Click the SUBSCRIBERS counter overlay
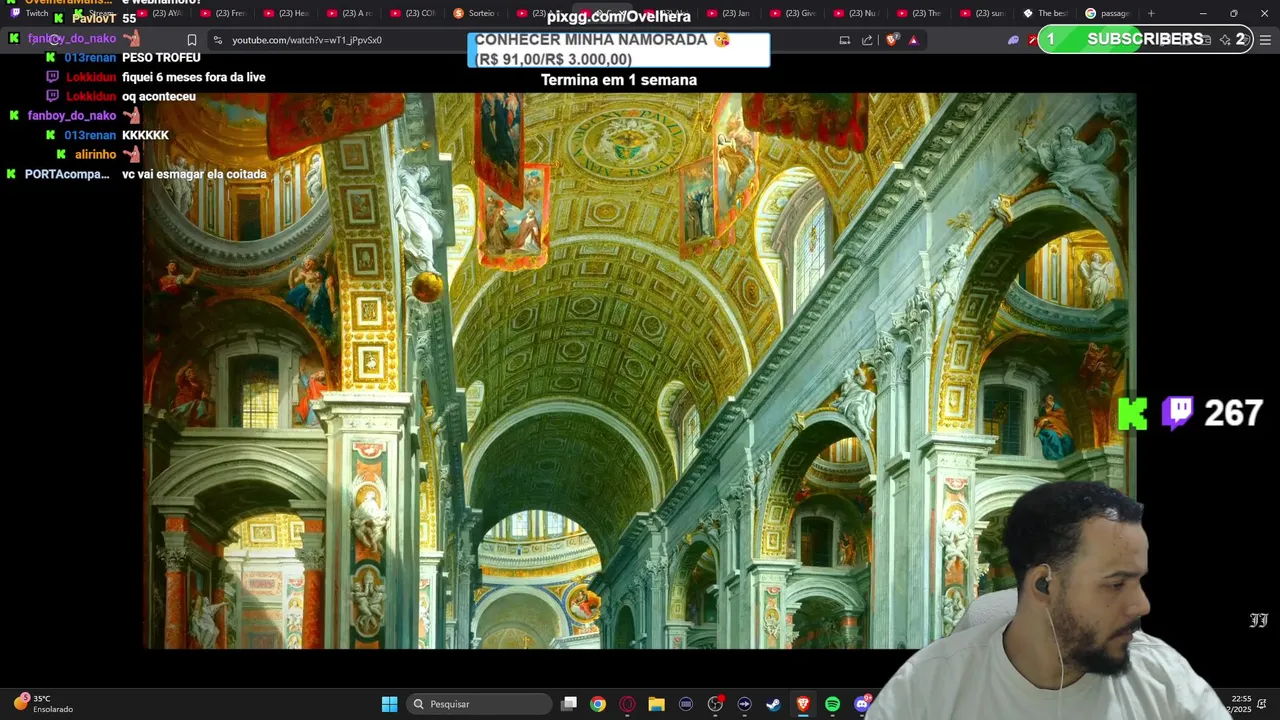The width and height of the screenshot is (1280, 720). click(1144, 39)
